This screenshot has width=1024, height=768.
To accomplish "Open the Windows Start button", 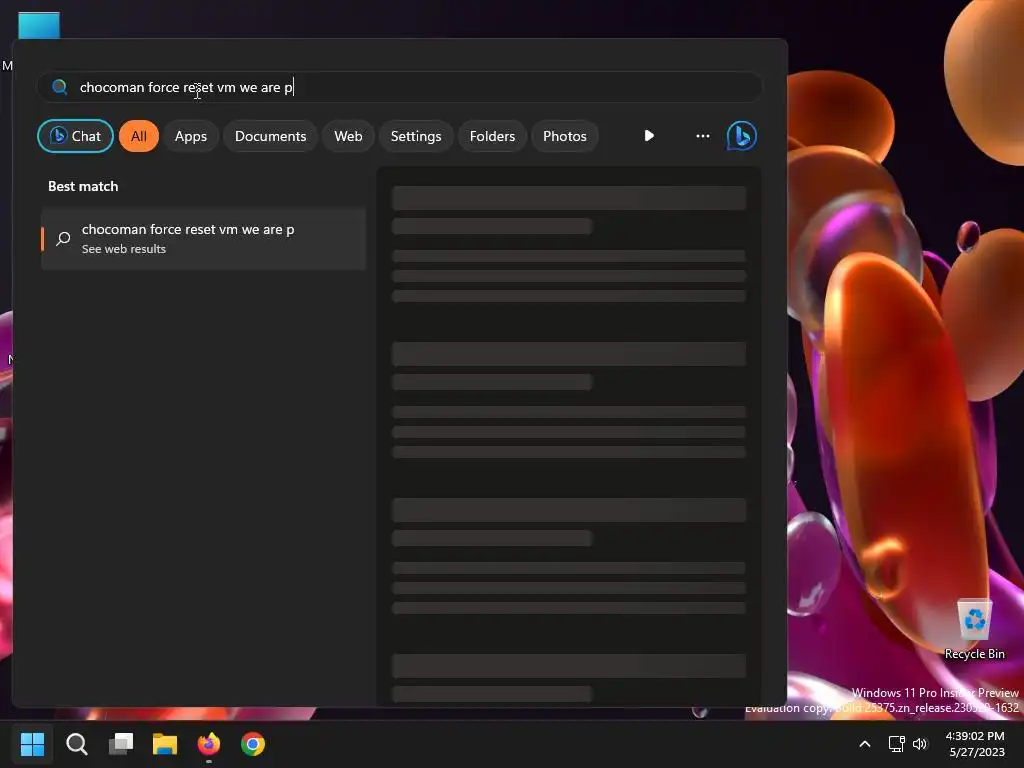I will coord(32,744).
